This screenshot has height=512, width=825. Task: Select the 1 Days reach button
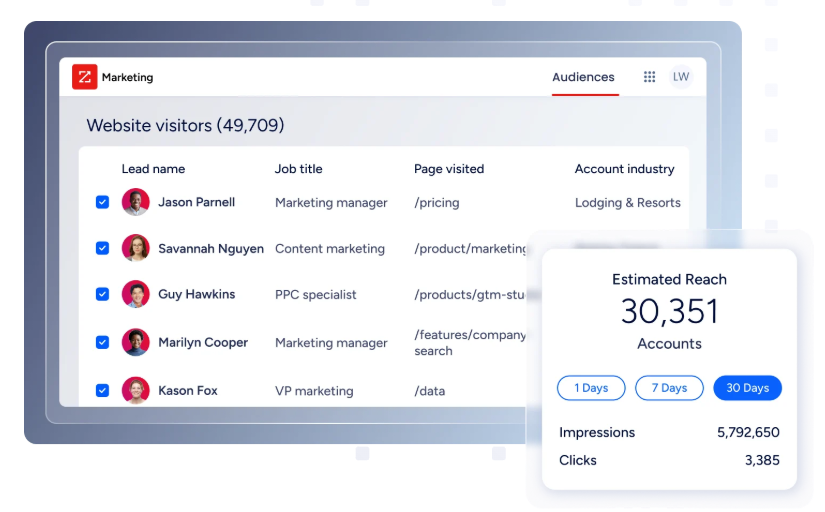[591, 388]
